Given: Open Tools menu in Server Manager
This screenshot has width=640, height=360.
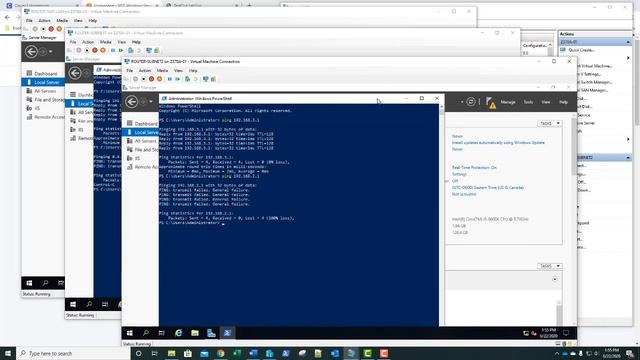Looking at the screenshot, I should click(528, 102).
